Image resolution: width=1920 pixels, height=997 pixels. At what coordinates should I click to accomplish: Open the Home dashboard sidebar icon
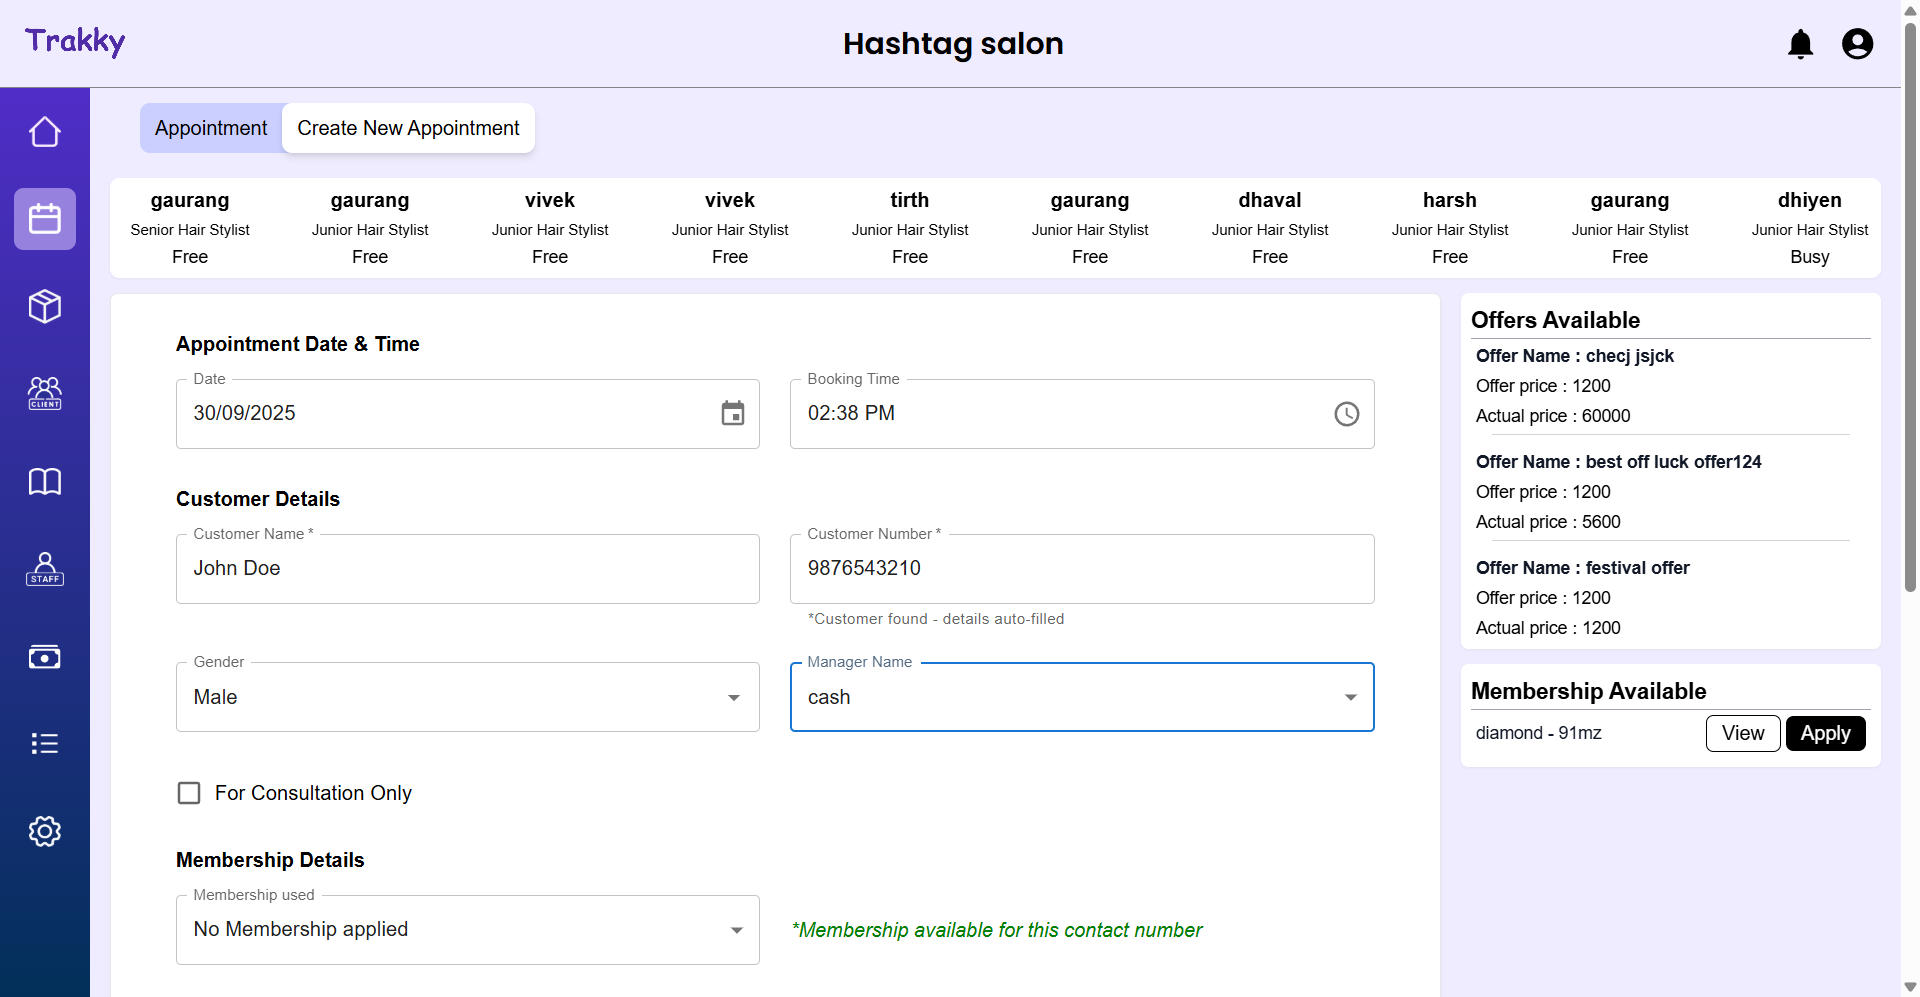point(45,132)
